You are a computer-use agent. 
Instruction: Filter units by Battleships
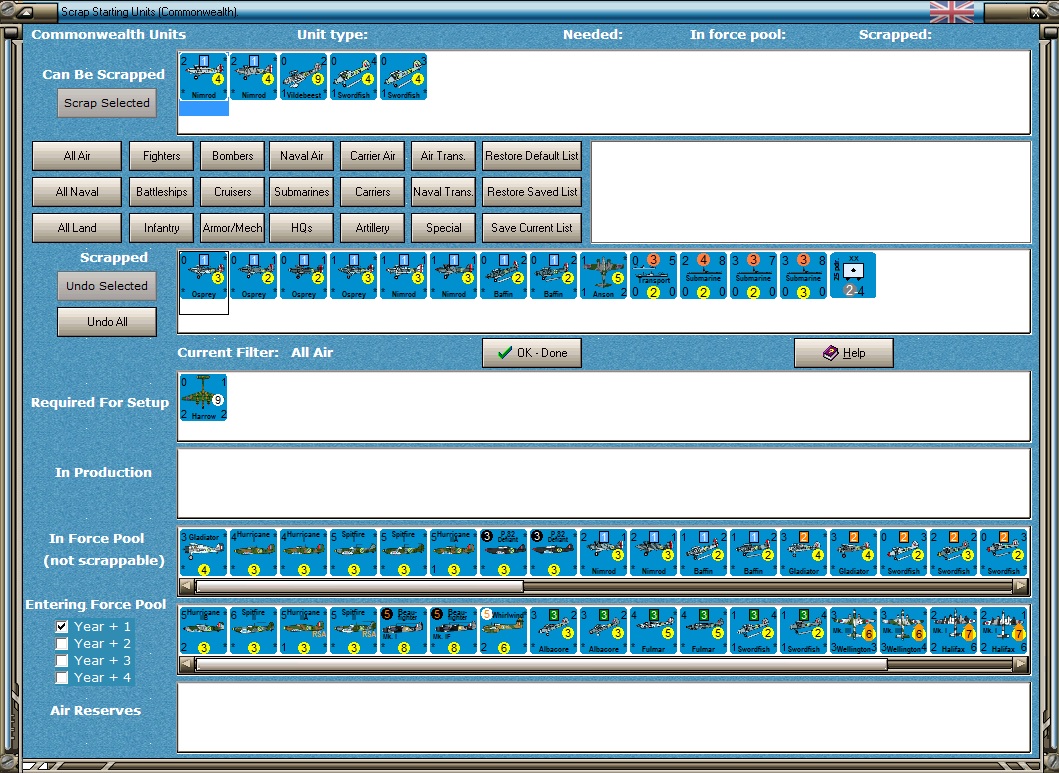click(x=161, y=192)
